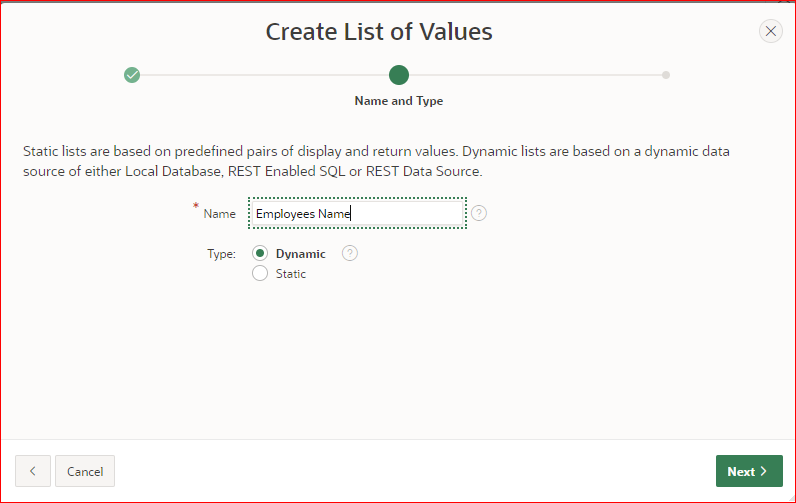Open help for the Type option

pyautogui.click(x=350, y=253)
